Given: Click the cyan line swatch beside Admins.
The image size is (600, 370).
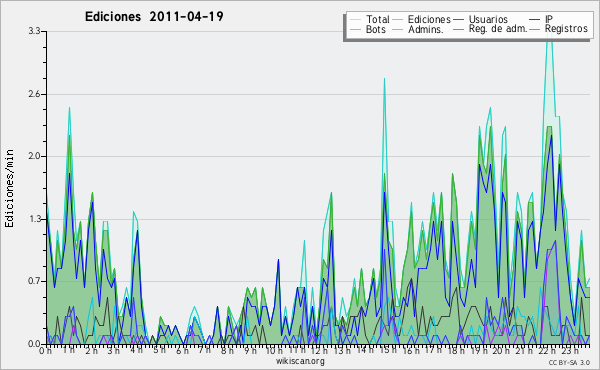Looking at the screenshot, I should click(398, 29).
